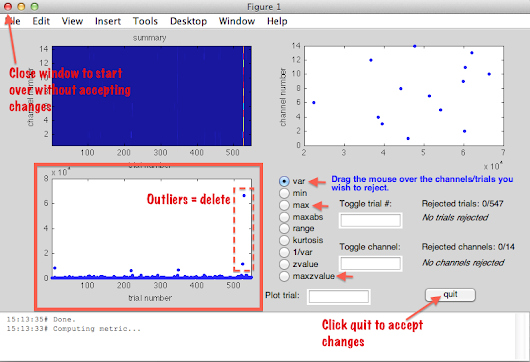Screen dimensions: 530x362
Task: Open the Help menu
Action: [277, 21]
